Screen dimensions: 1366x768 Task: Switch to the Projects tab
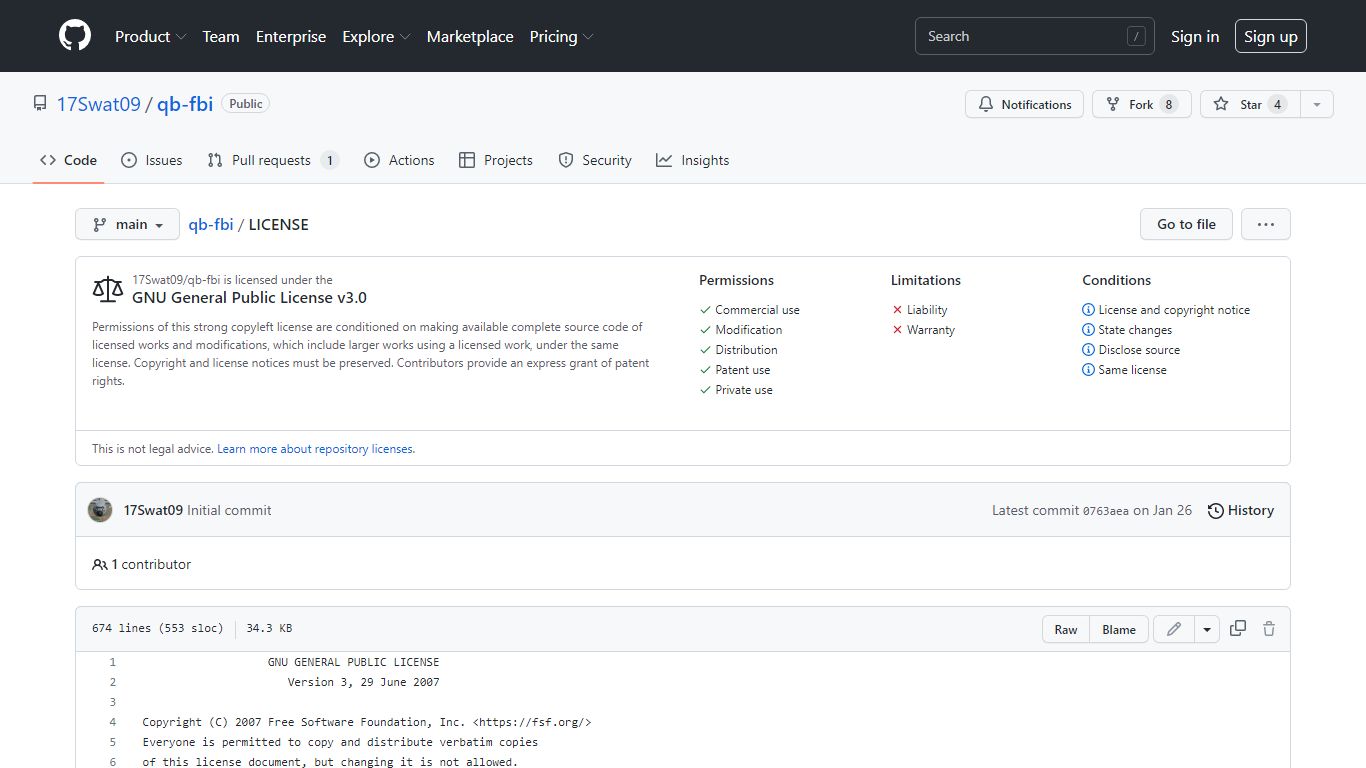(496, 160)
